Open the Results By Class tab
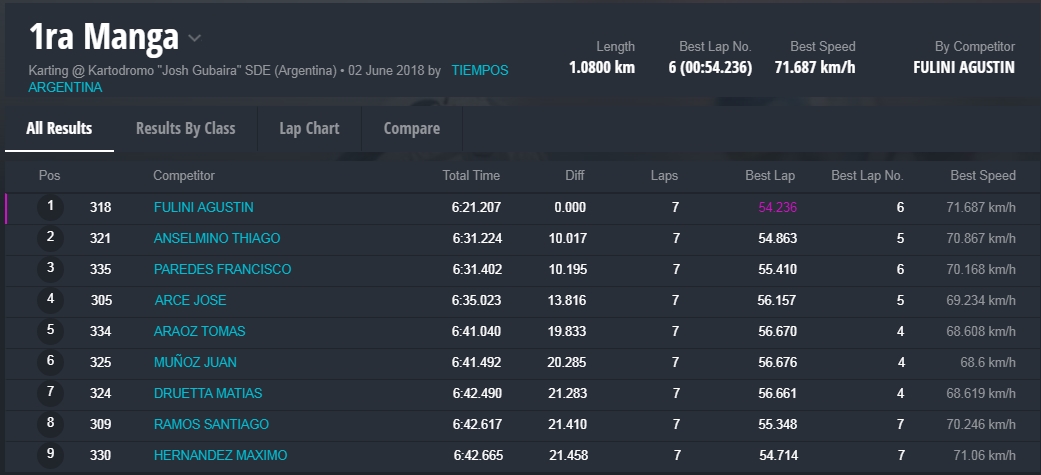 coord(186,129)
